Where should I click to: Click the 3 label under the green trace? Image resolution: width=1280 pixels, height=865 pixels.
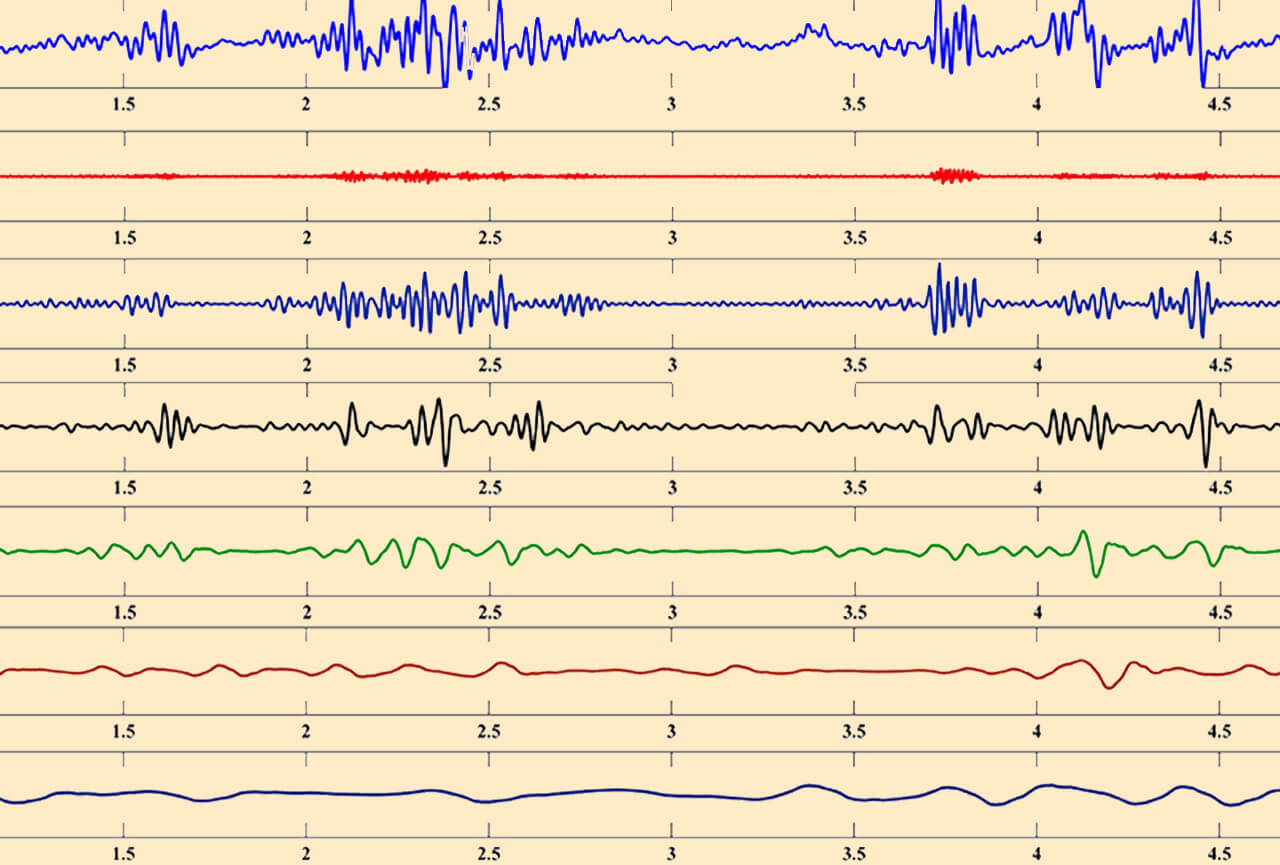tap(673, 612)
